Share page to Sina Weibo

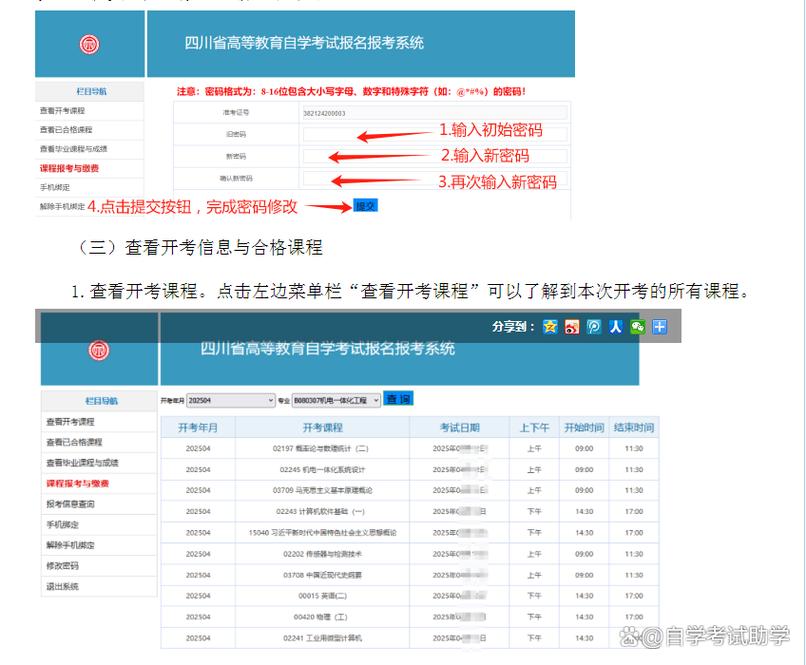[570, 326]
